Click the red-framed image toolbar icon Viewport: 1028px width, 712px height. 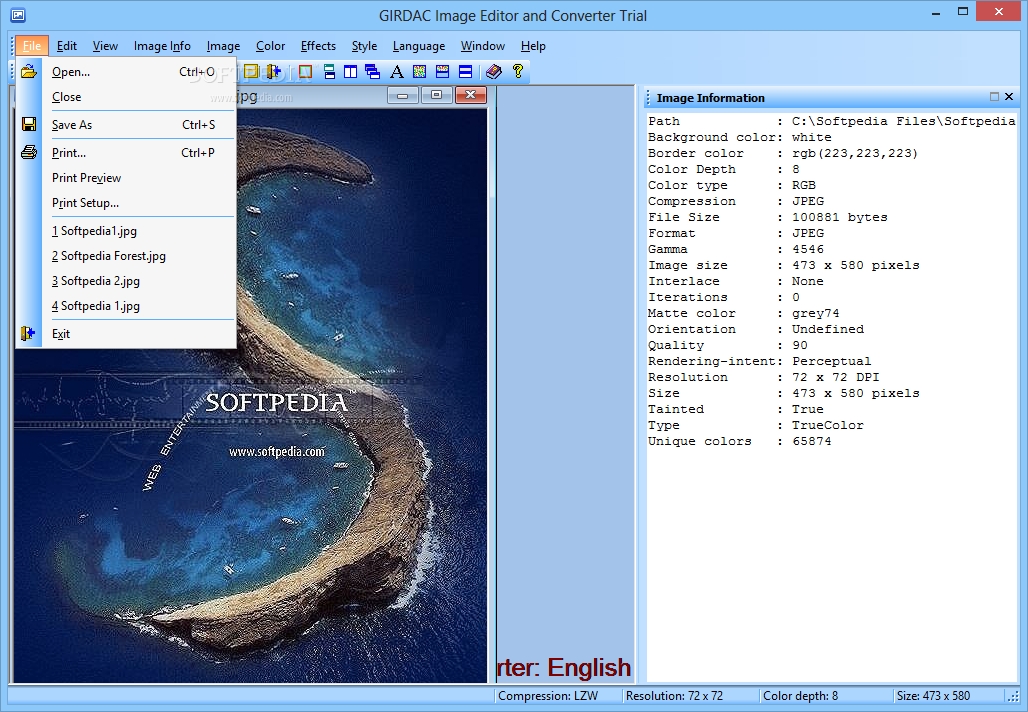[305, 71]
